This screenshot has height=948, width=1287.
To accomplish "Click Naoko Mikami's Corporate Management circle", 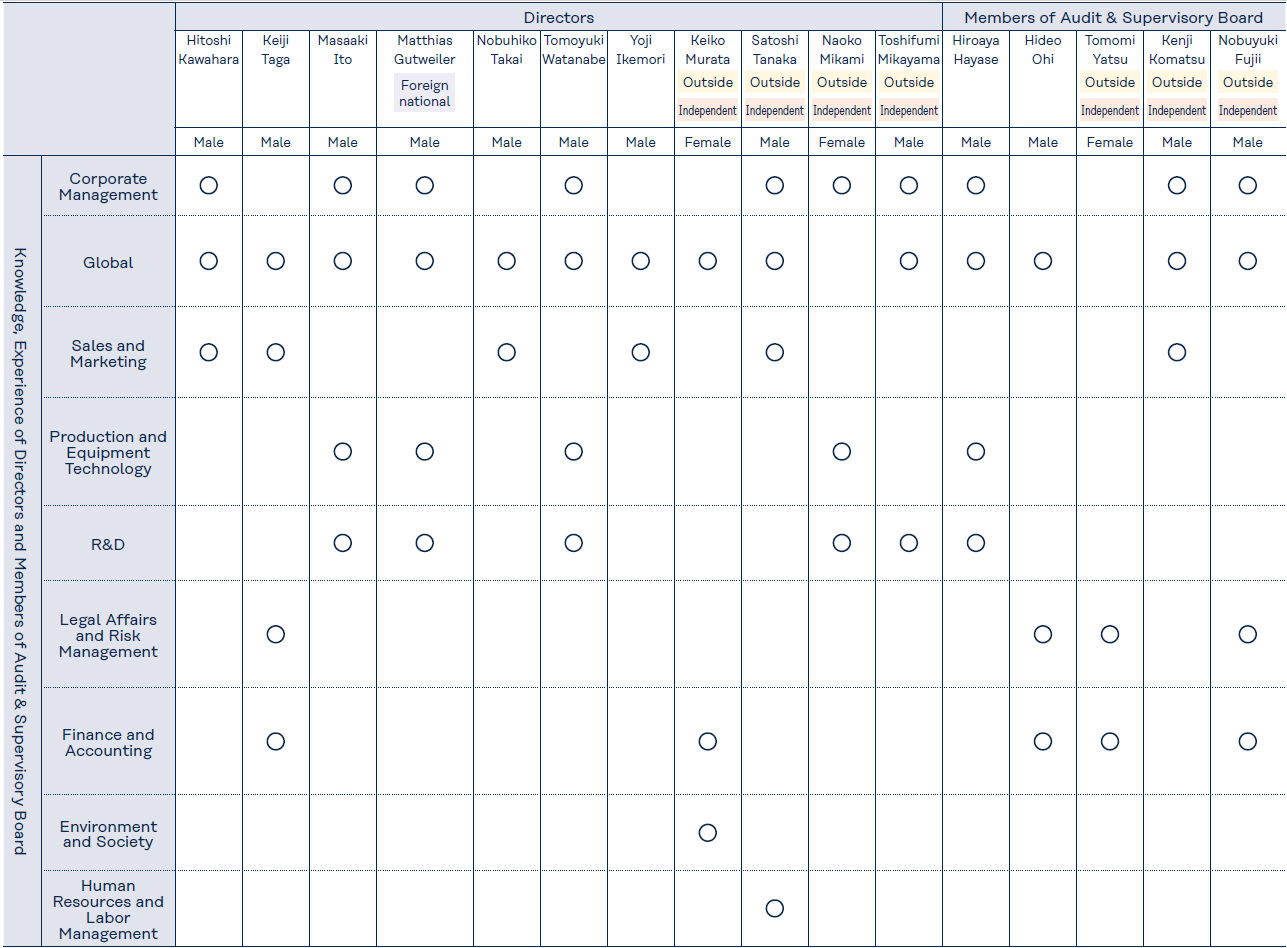I will tap(842, 185).
